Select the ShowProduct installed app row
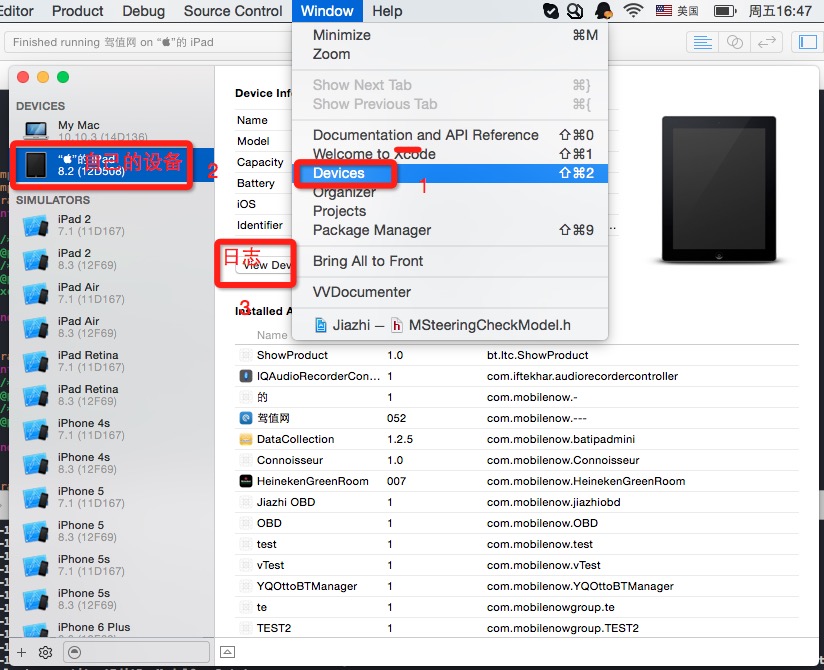 pyautogui.click(x=517, y=355)
